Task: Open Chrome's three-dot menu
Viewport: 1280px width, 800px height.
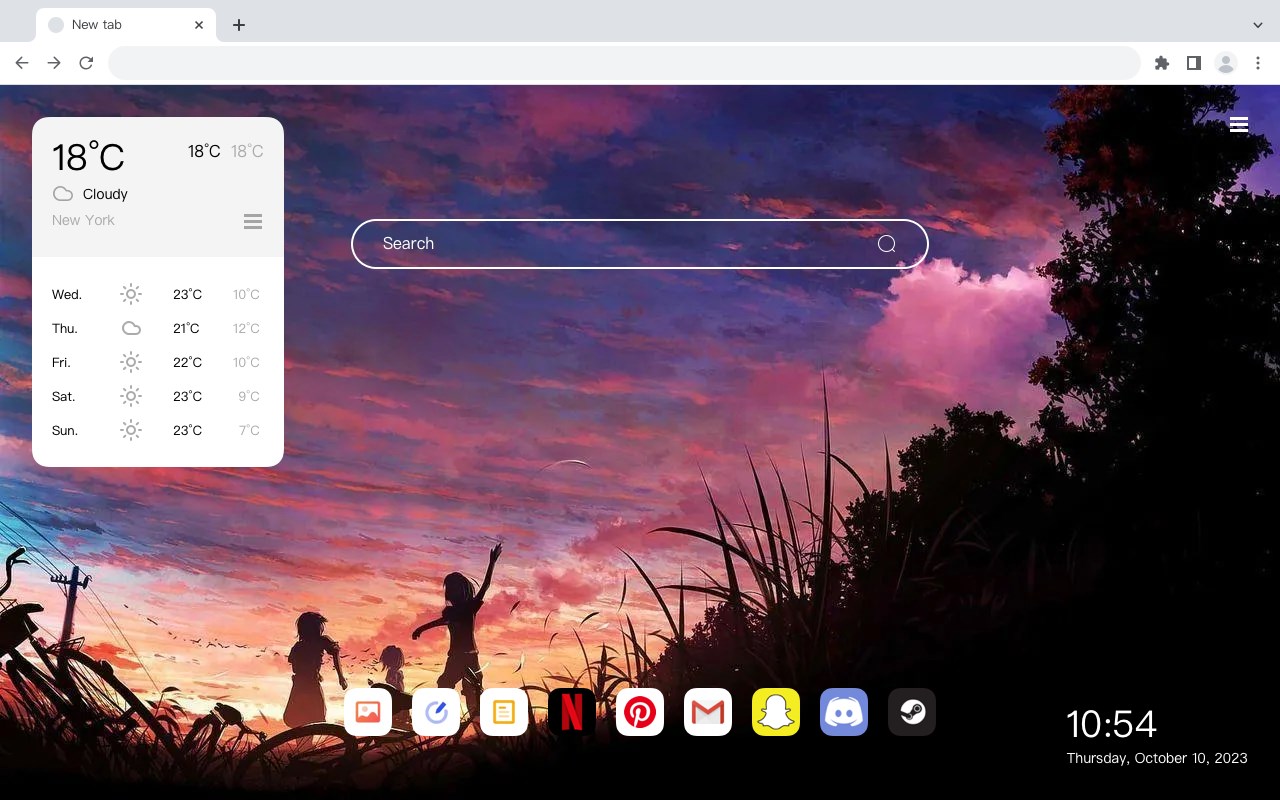Action: coord(1258,63)
